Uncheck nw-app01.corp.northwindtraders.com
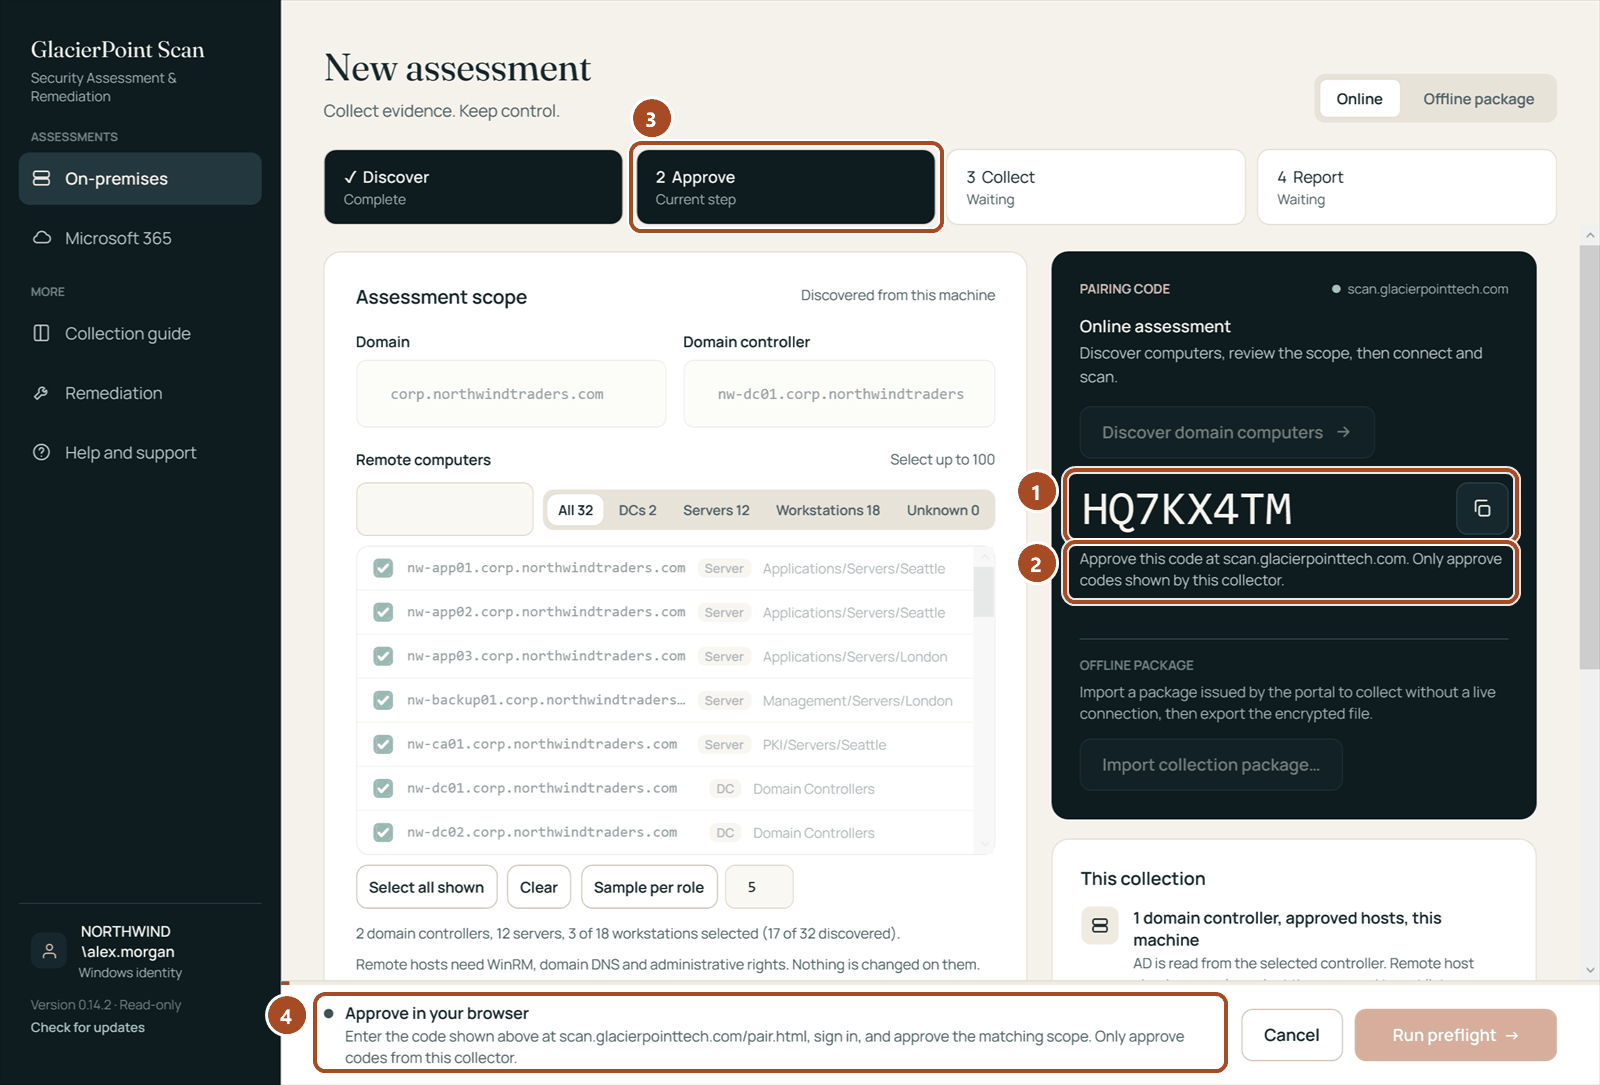The height and width of the screenshot is (1085, 1600). click(383, 568)
